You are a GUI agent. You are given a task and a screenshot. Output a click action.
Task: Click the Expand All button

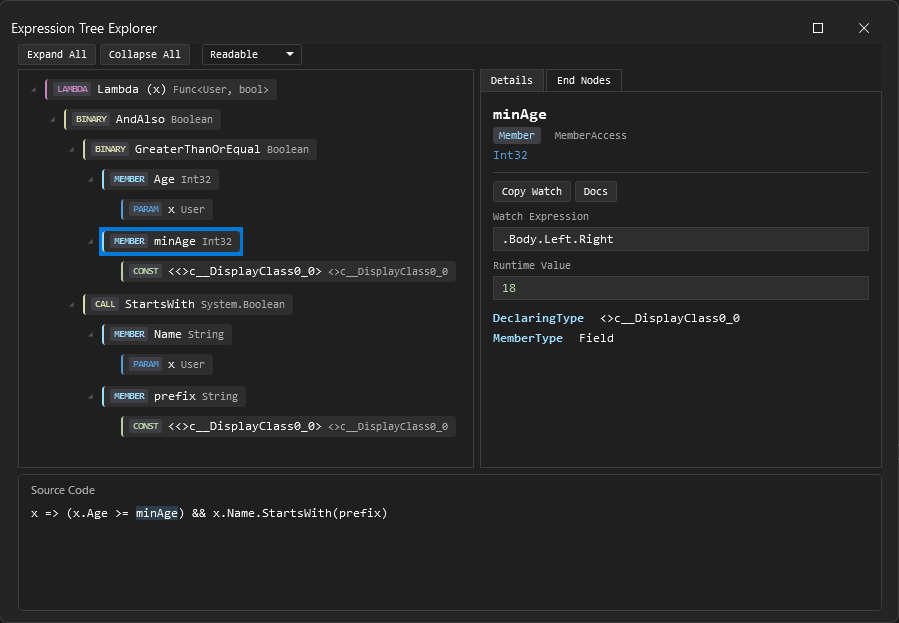pos(57,54)
